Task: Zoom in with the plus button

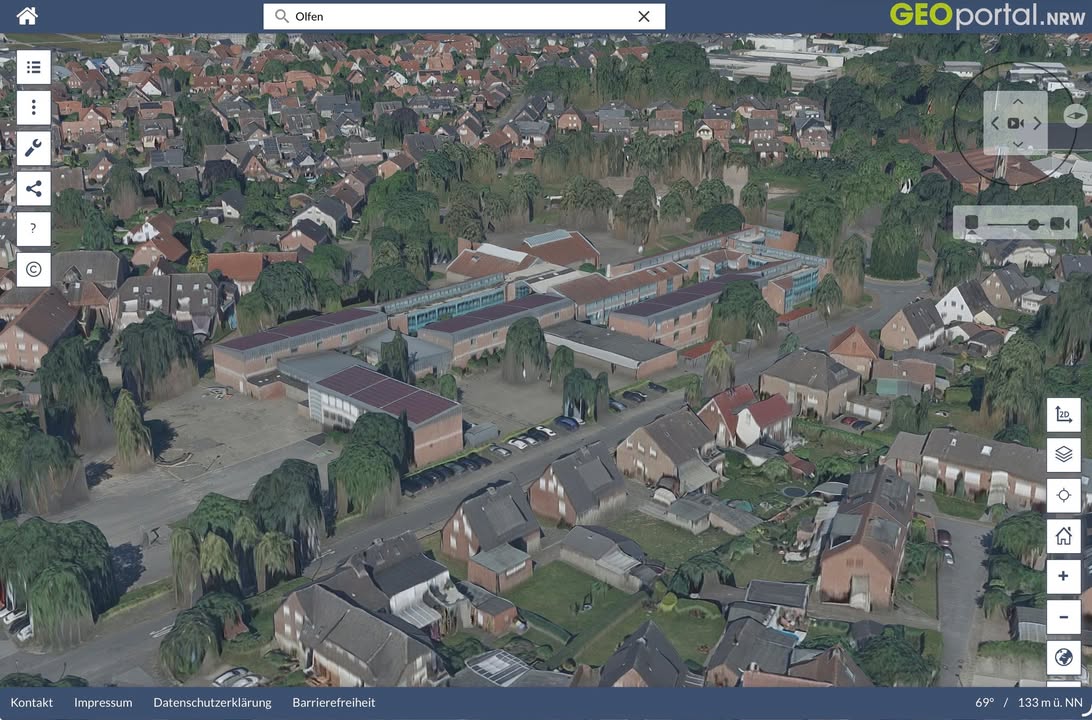Action: click(1063, 577)
